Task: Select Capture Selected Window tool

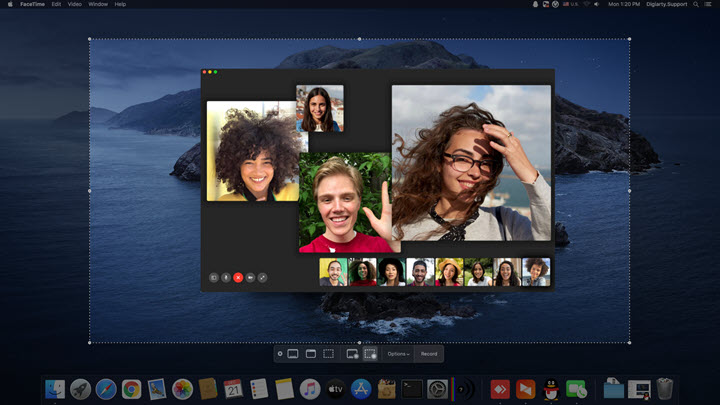Action: pos(310,354)
